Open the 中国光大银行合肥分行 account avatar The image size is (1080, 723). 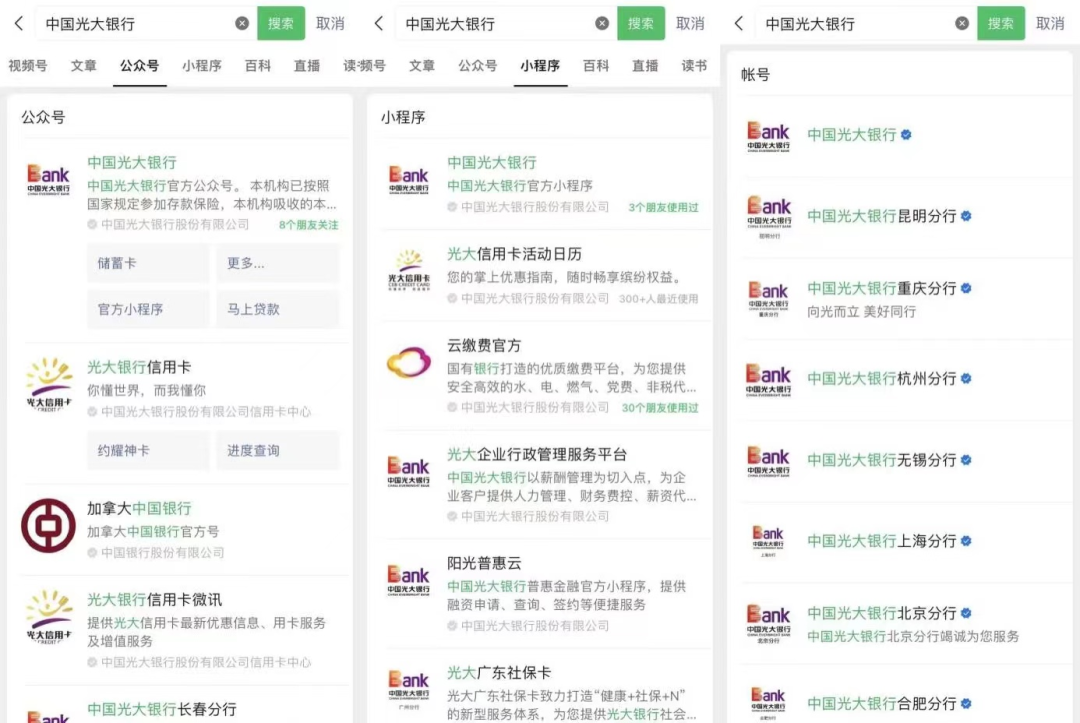point(769,702)
